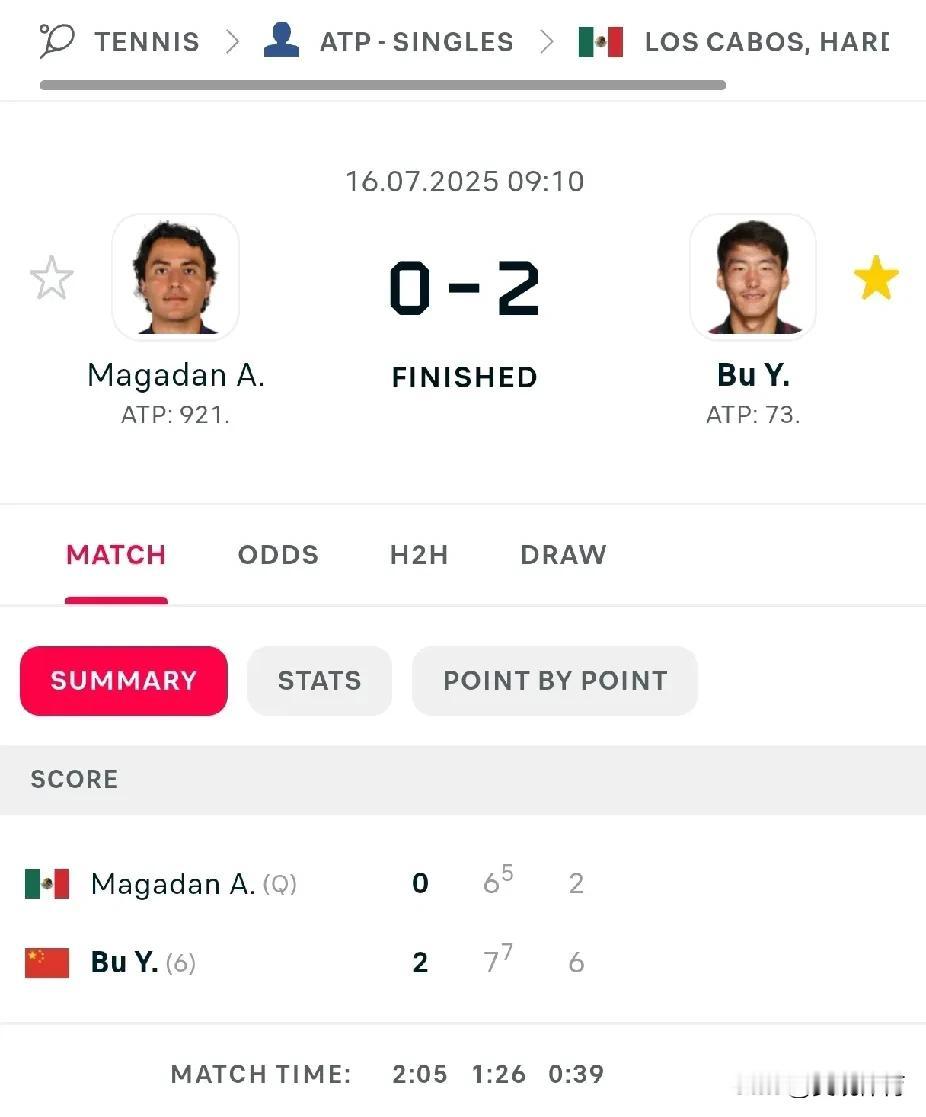Screen dimensions: 926x1117
Task: Favorite Magadan A. with the empty star
Action: click(51, 278)
